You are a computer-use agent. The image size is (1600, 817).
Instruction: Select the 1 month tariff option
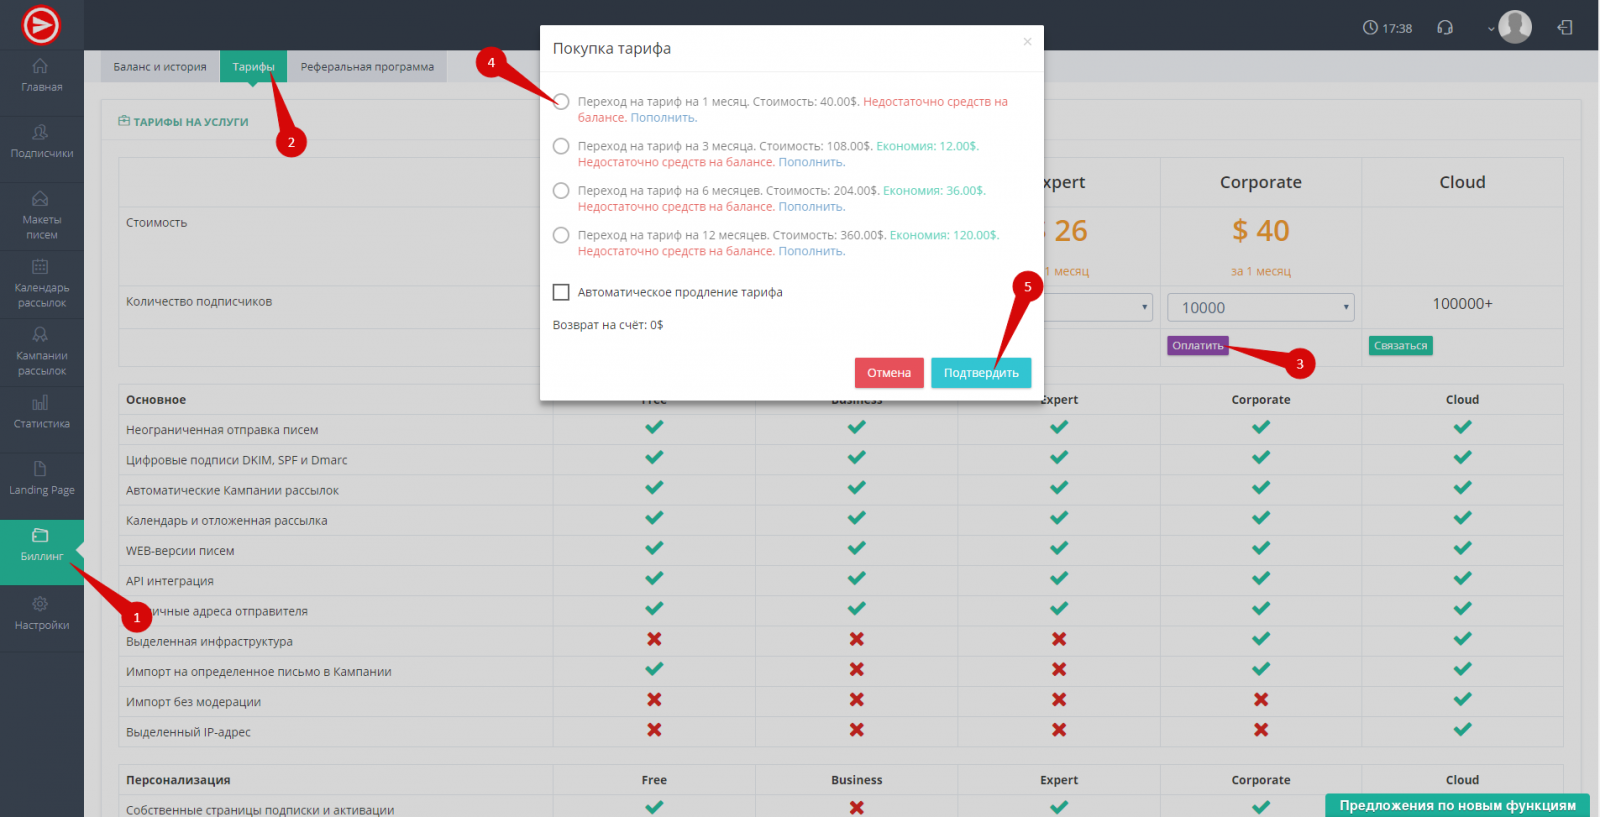[561, 102]
